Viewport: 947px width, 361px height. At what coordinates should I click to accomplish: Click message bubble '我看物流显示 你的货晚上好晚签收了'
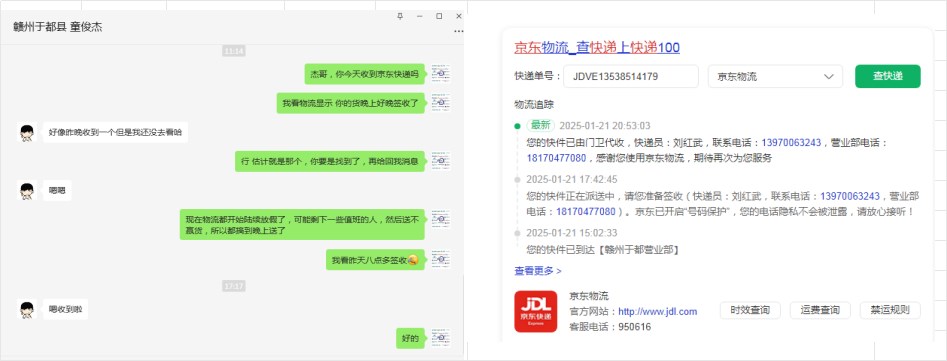[x=351, y=103]
